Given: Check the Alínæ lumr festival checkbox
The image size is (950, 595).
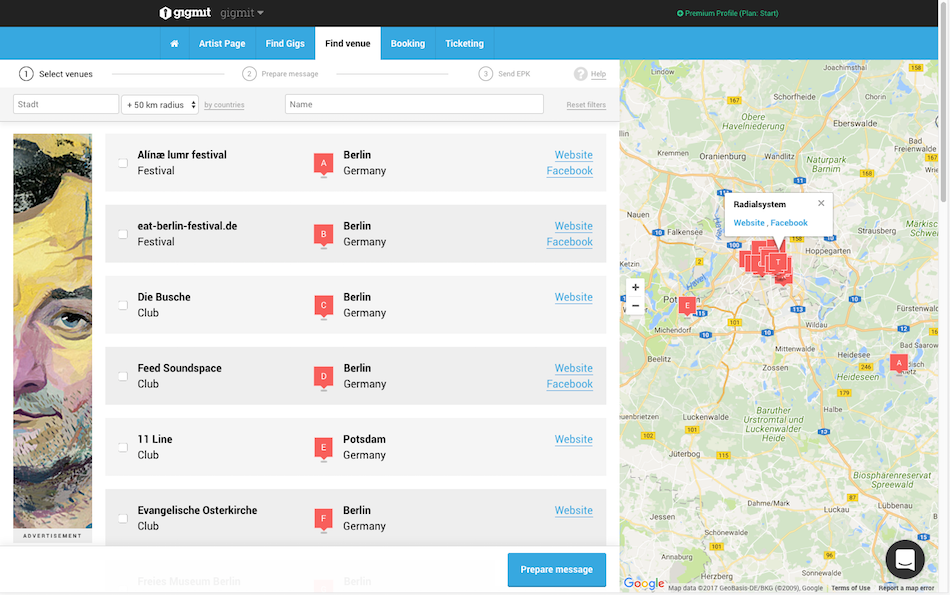Looking at the screenshot, I should 123,163.
